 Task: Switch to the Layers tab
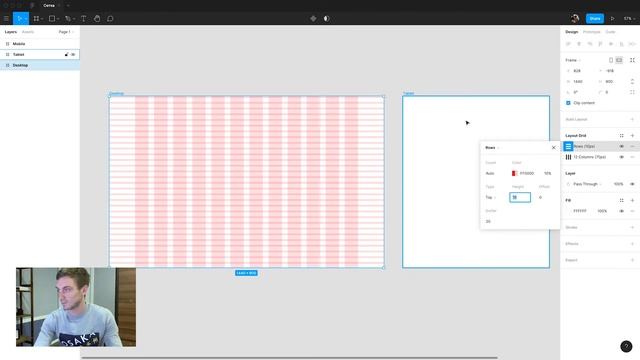pos(11,32)
